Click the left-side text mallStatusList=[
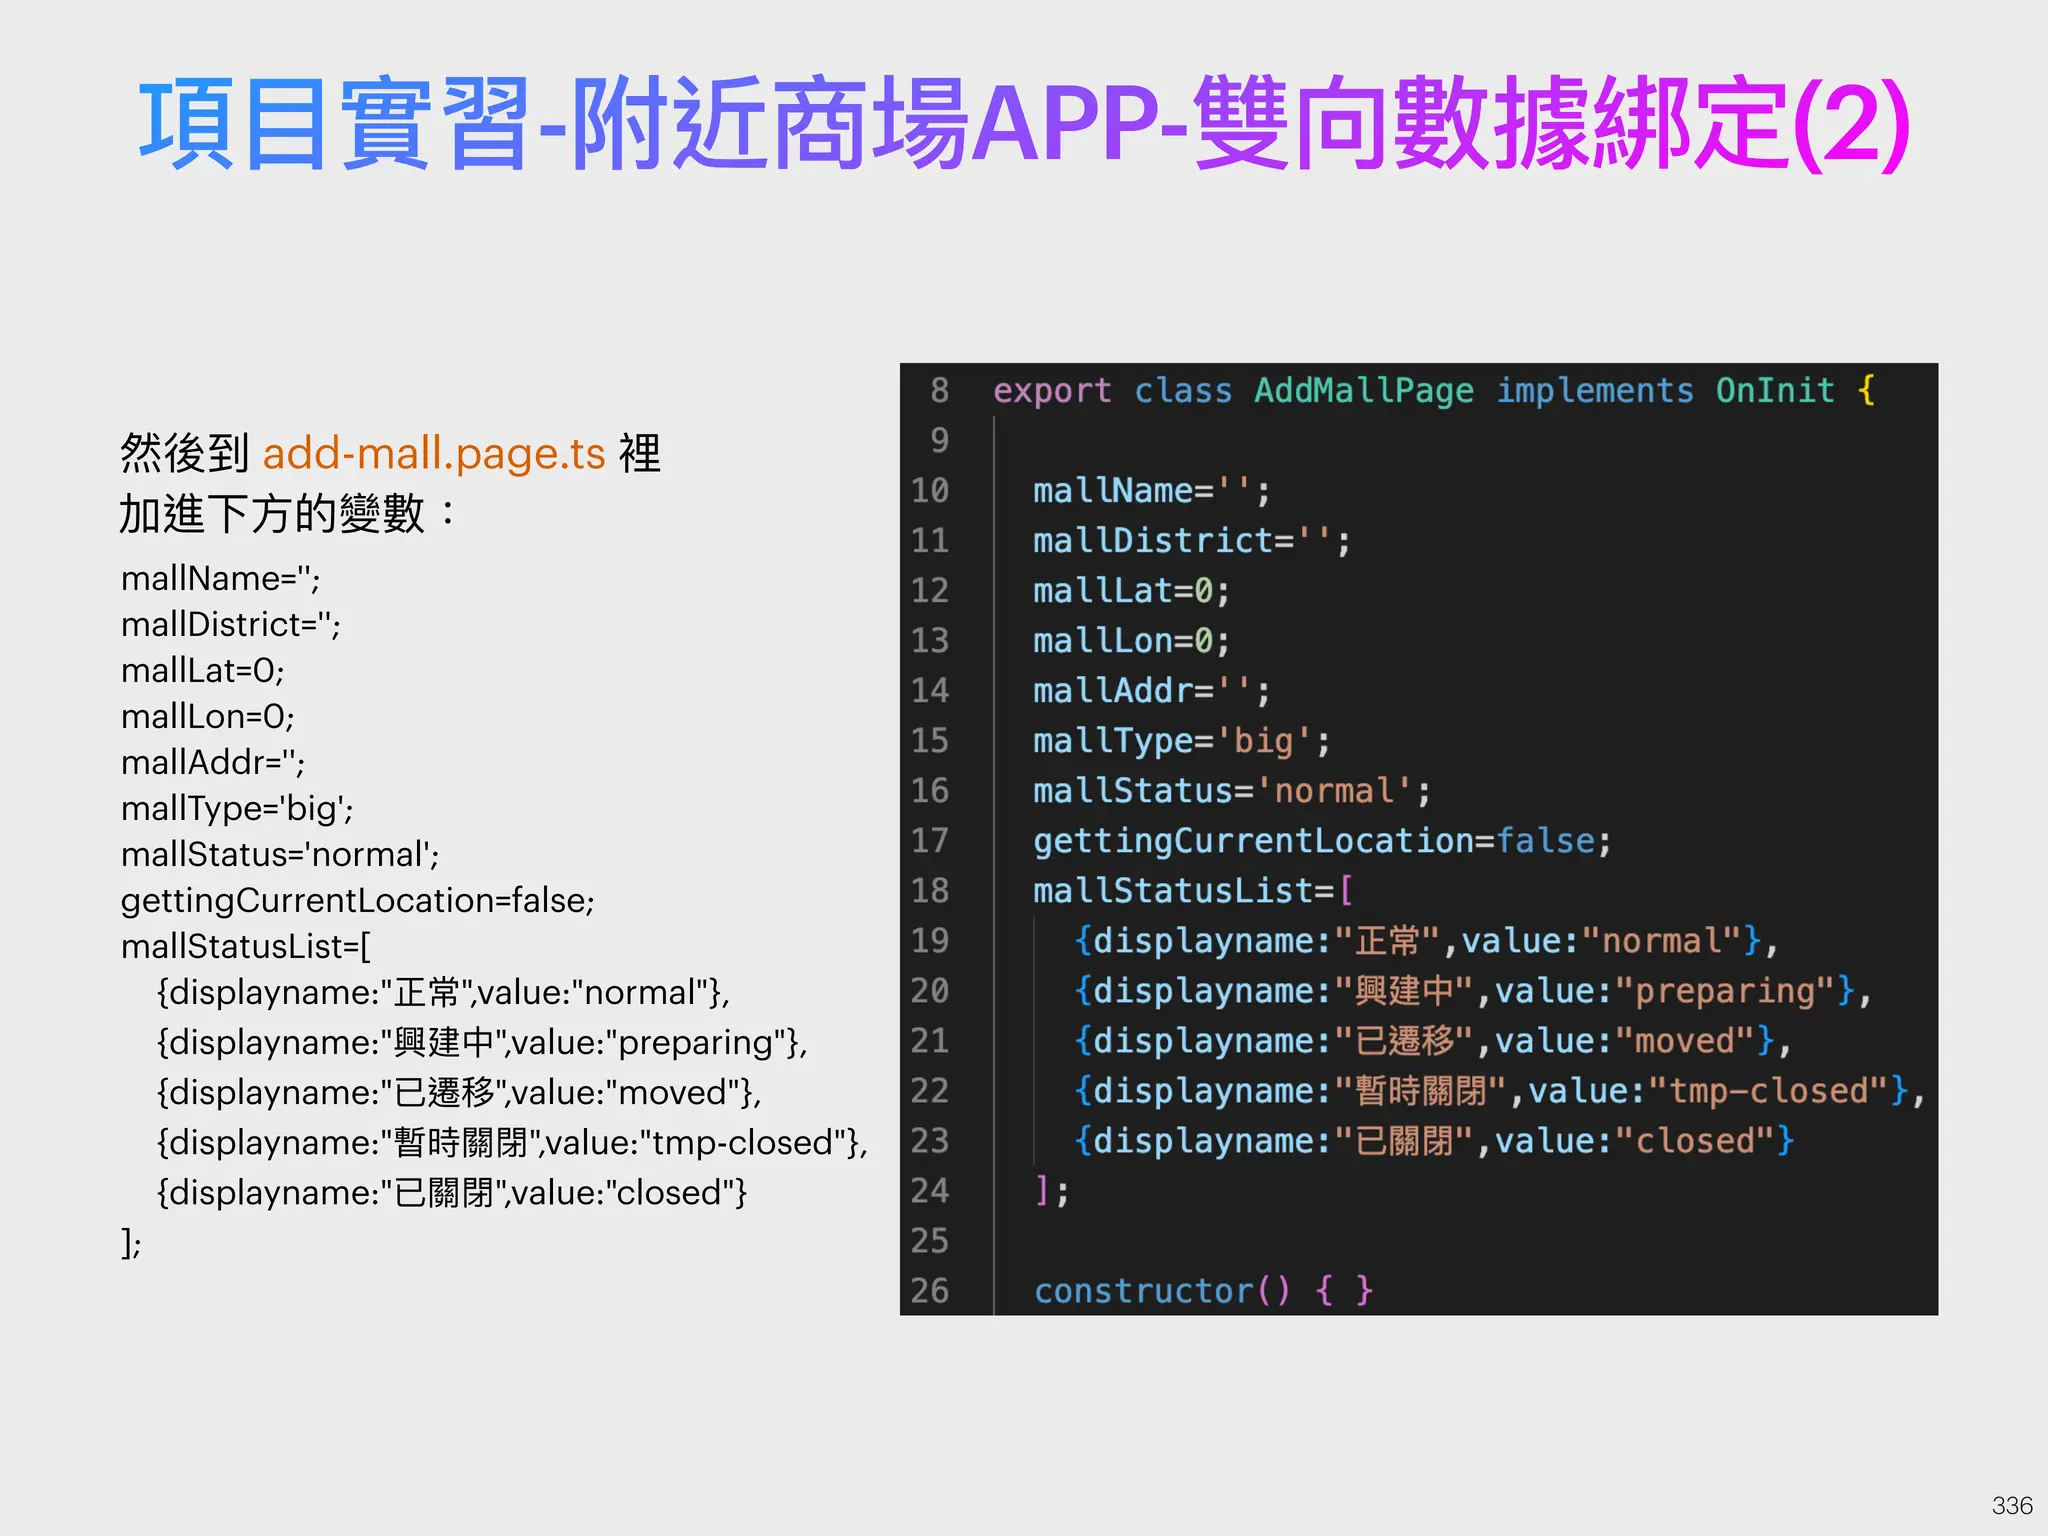This screenshot has width=2048, height=1536. [x=246, y=946]
